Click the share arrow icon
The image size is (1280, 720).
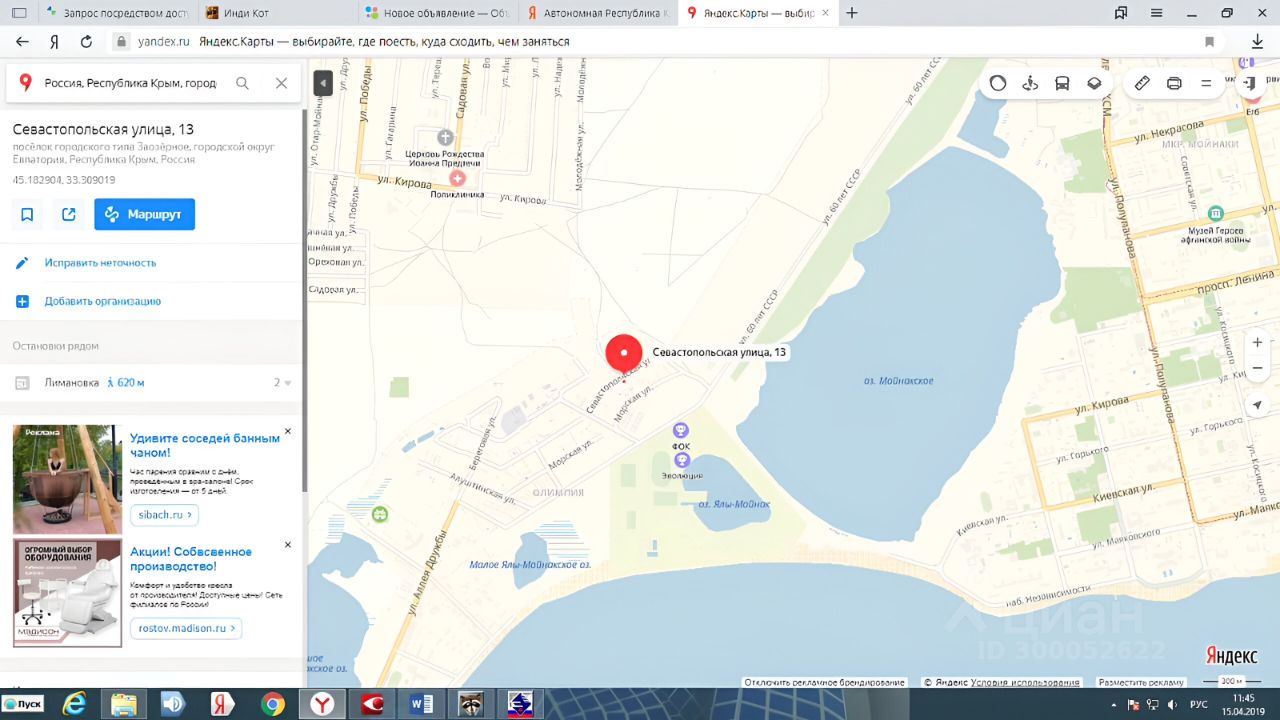click(68, 214)
